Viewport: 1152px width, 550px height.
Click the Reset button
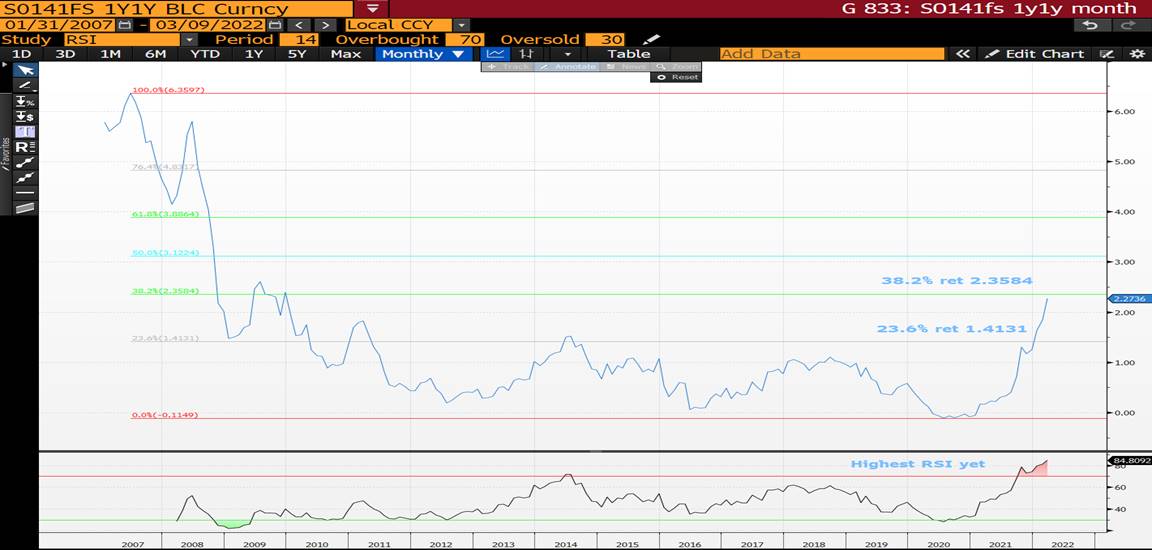click(x=676, y=77)
